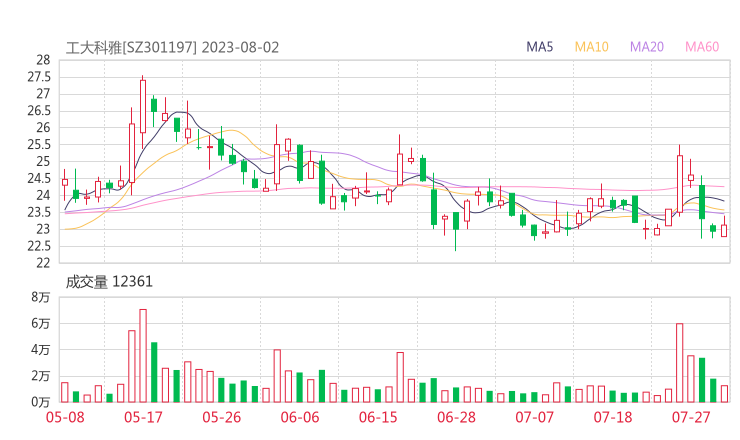740x440 pixels.
Task: Click the MA5 legend label
Action: coord(539,47)
